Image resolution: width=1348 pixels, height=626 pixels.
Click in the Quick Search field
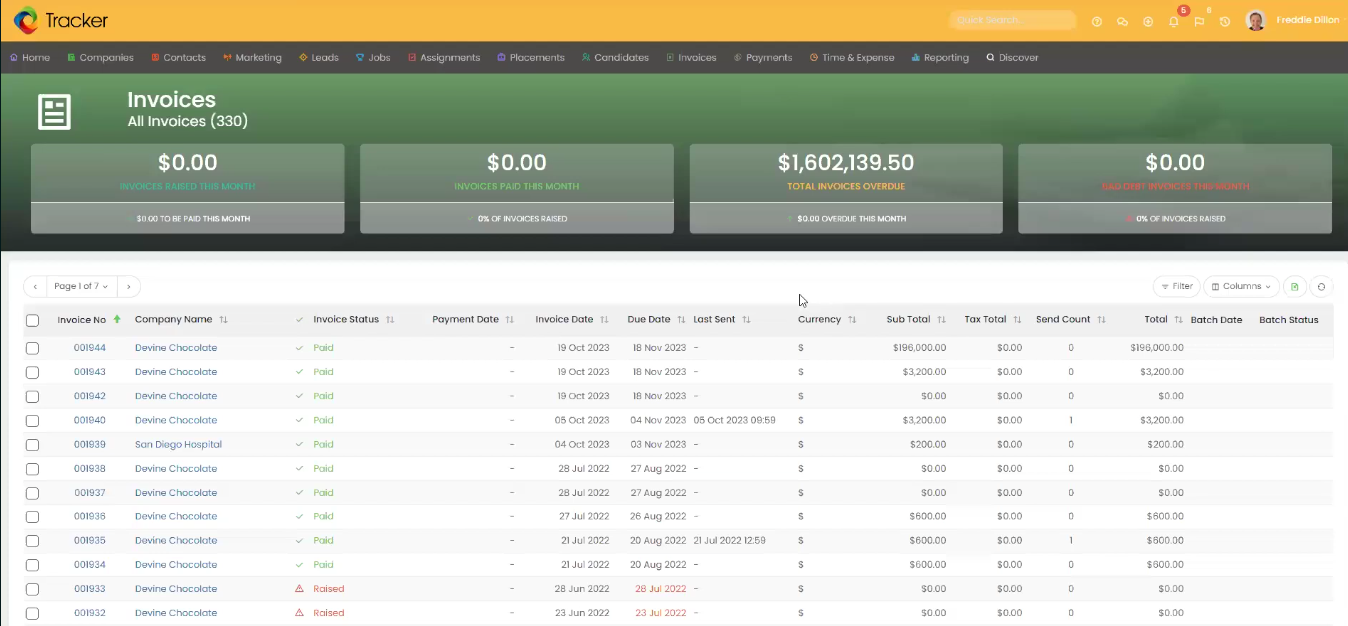tap(1012, 20)
